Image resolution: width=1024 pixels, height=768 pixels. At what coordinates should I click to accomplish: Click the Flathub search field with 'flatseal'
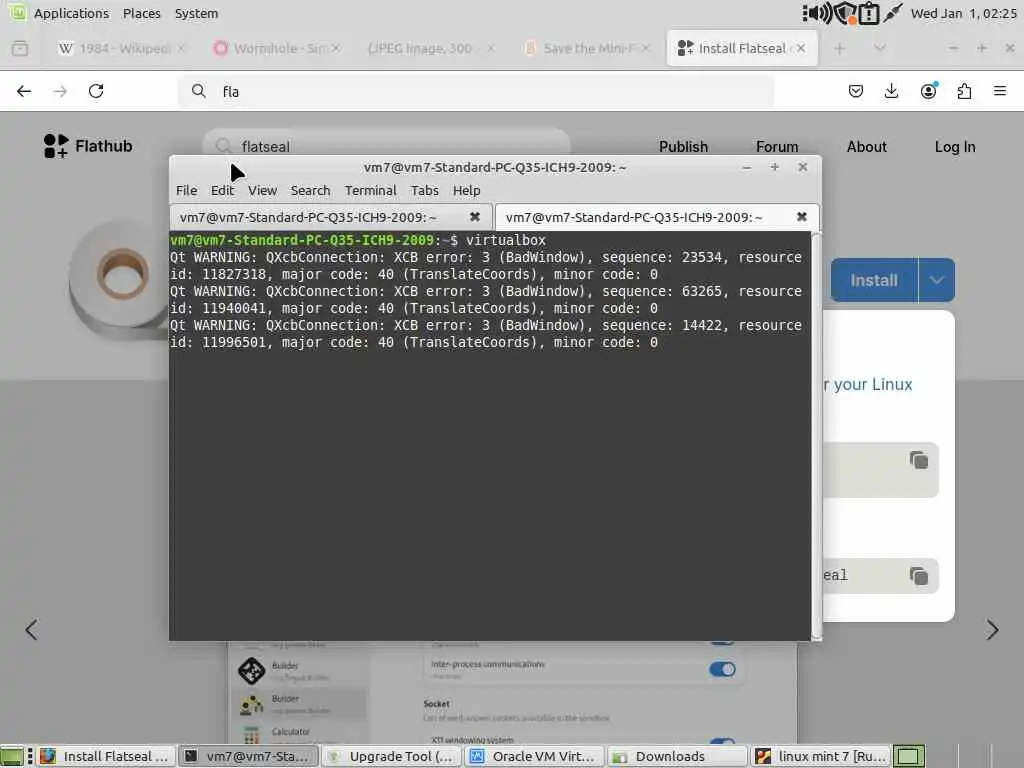pyautogui.click(x=386, y=146)
